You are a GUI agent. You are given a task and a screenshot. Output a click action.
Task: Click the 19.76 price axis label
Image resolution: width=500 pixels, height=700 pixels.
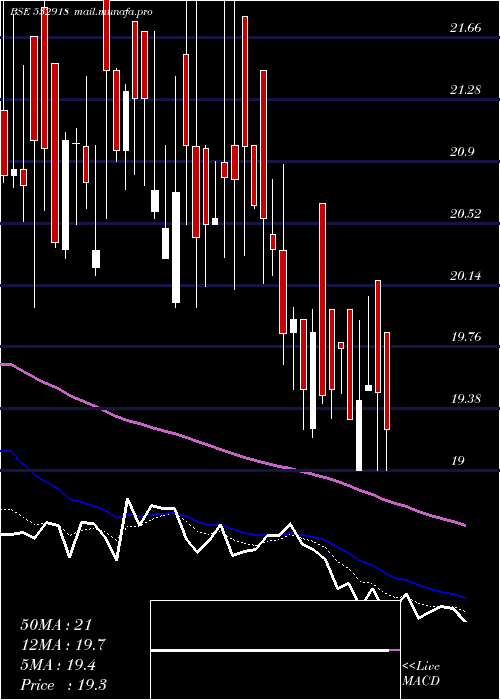(466, 337)
